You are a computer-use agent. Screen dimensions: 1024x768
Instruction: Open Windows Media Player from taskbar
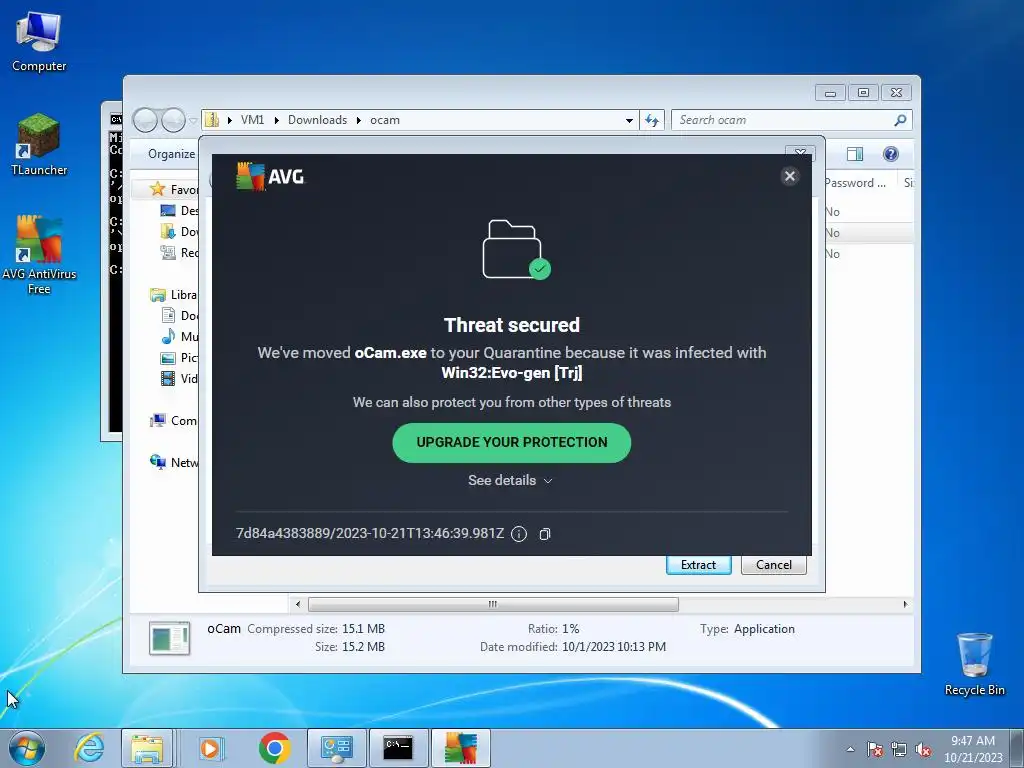[x=210, y=748]
